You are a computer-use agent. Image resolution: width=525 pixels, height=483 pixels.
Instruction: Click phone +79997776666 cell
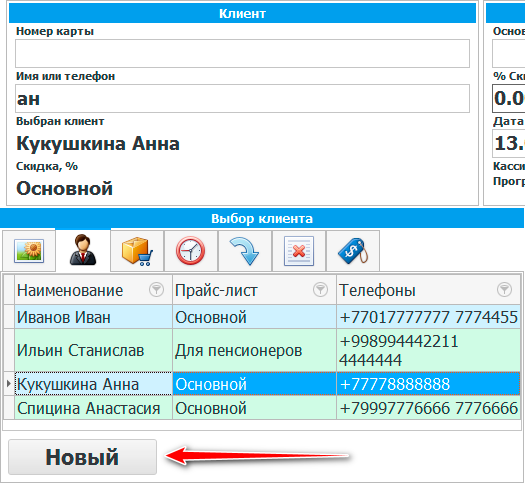coord(428,408)
